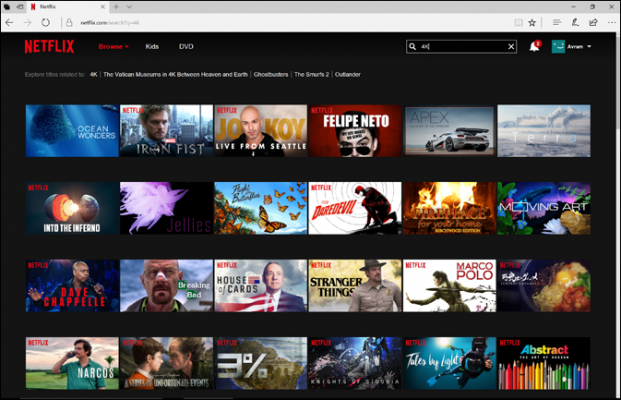Image resolution: width=621 pixels, height=400 pixels.
Task: Open the 3% thumbnail
Action: 261,363
